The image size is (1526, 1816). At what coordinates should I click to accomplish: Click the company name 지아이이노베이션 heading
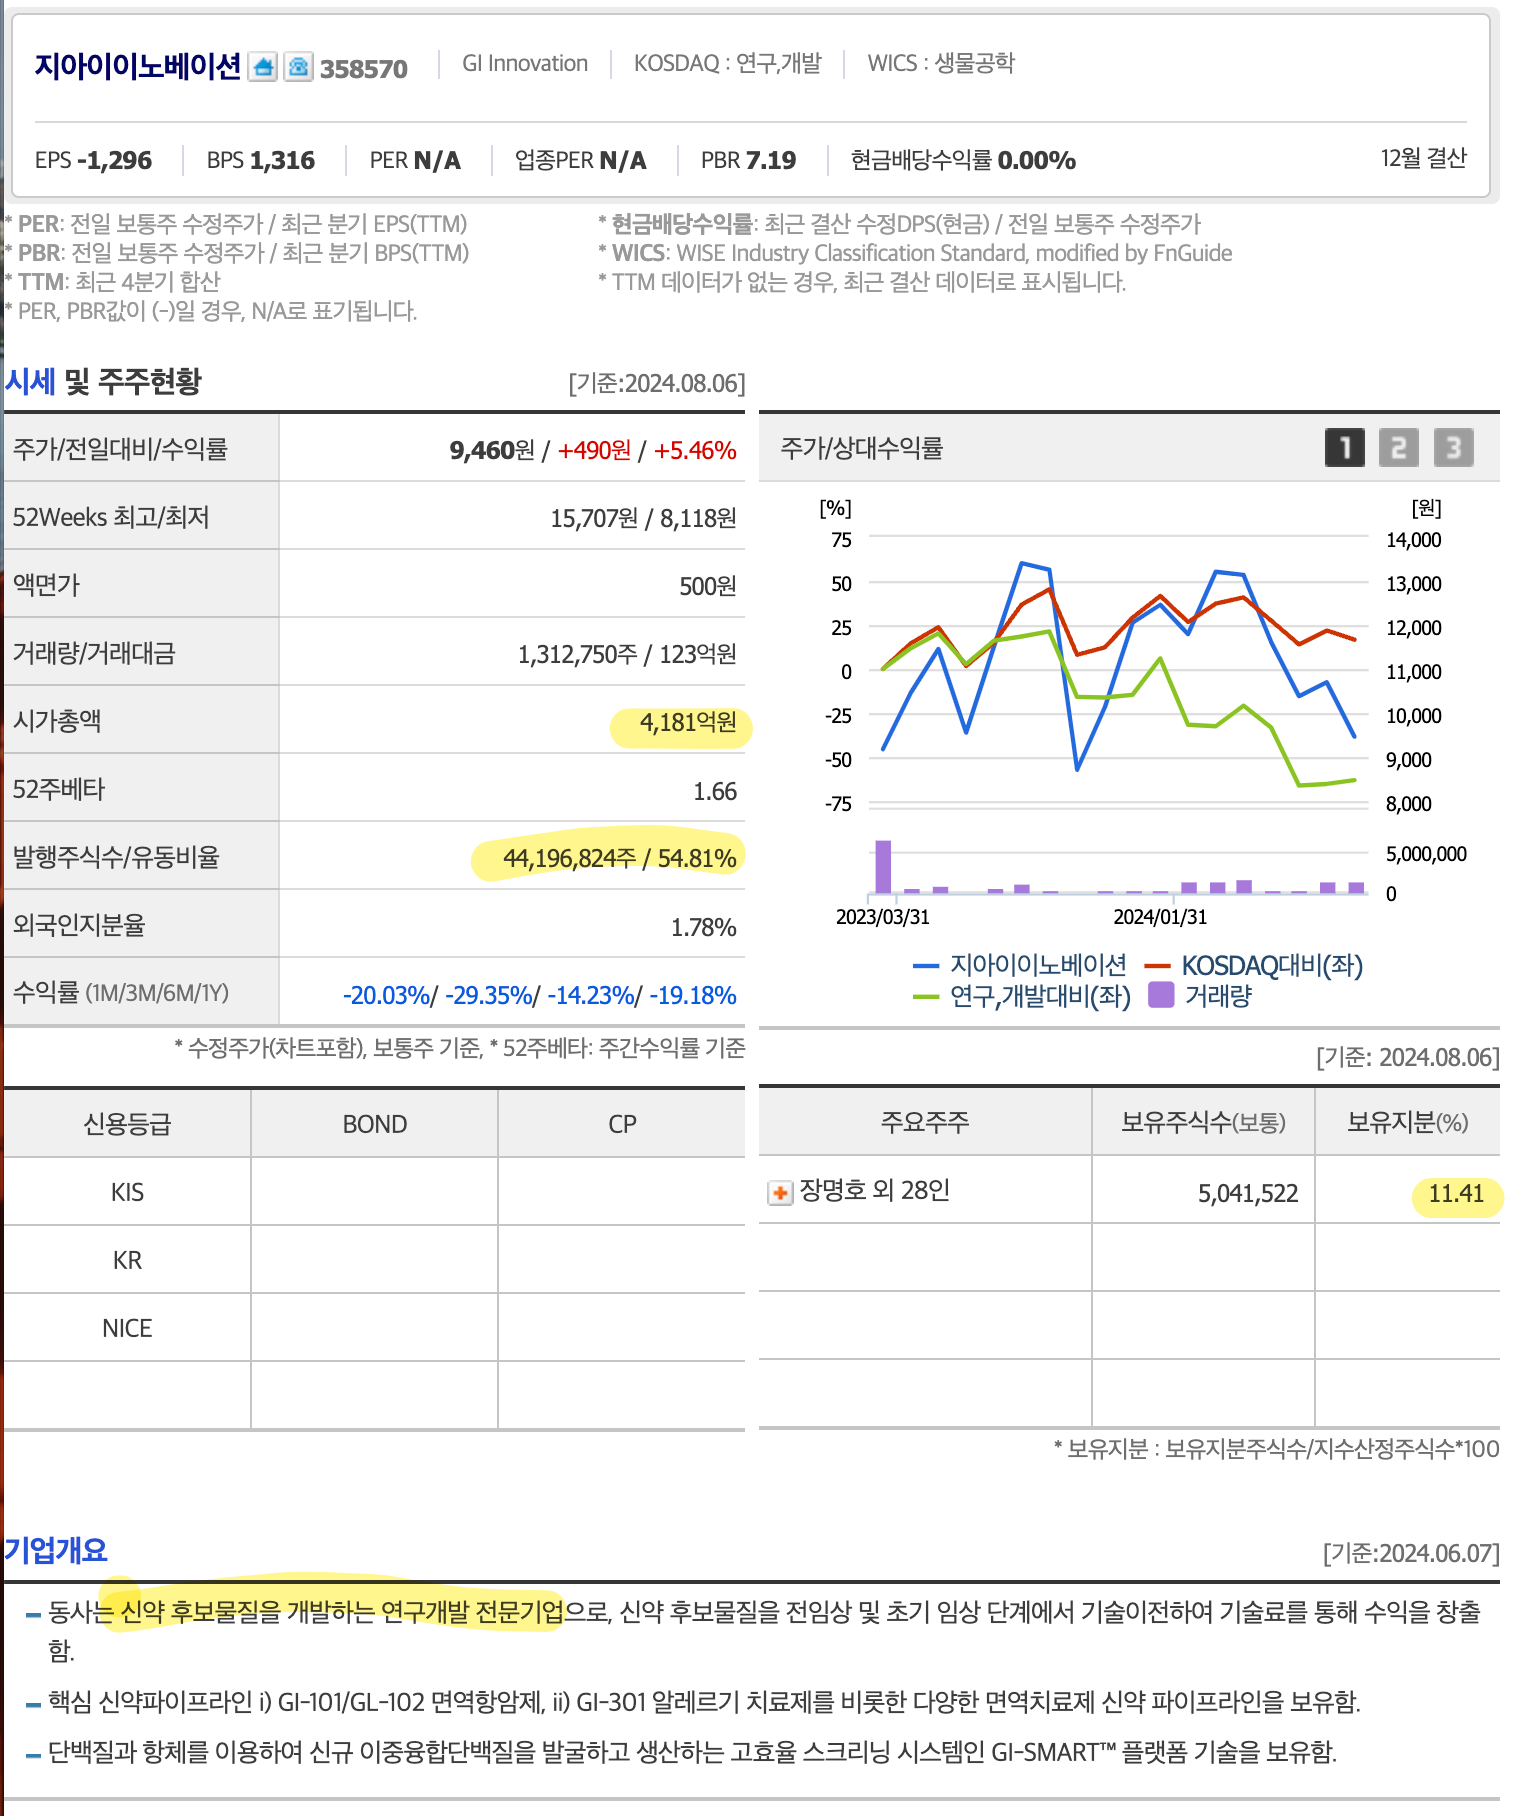(138, 66)
